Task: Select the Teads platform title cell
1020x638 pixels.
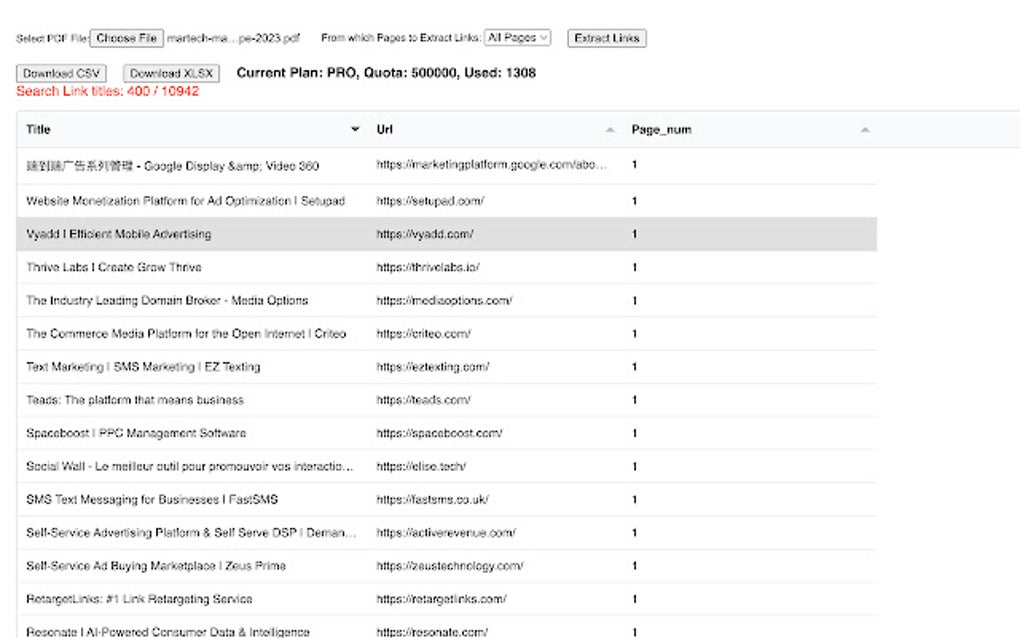Action: 135,400
